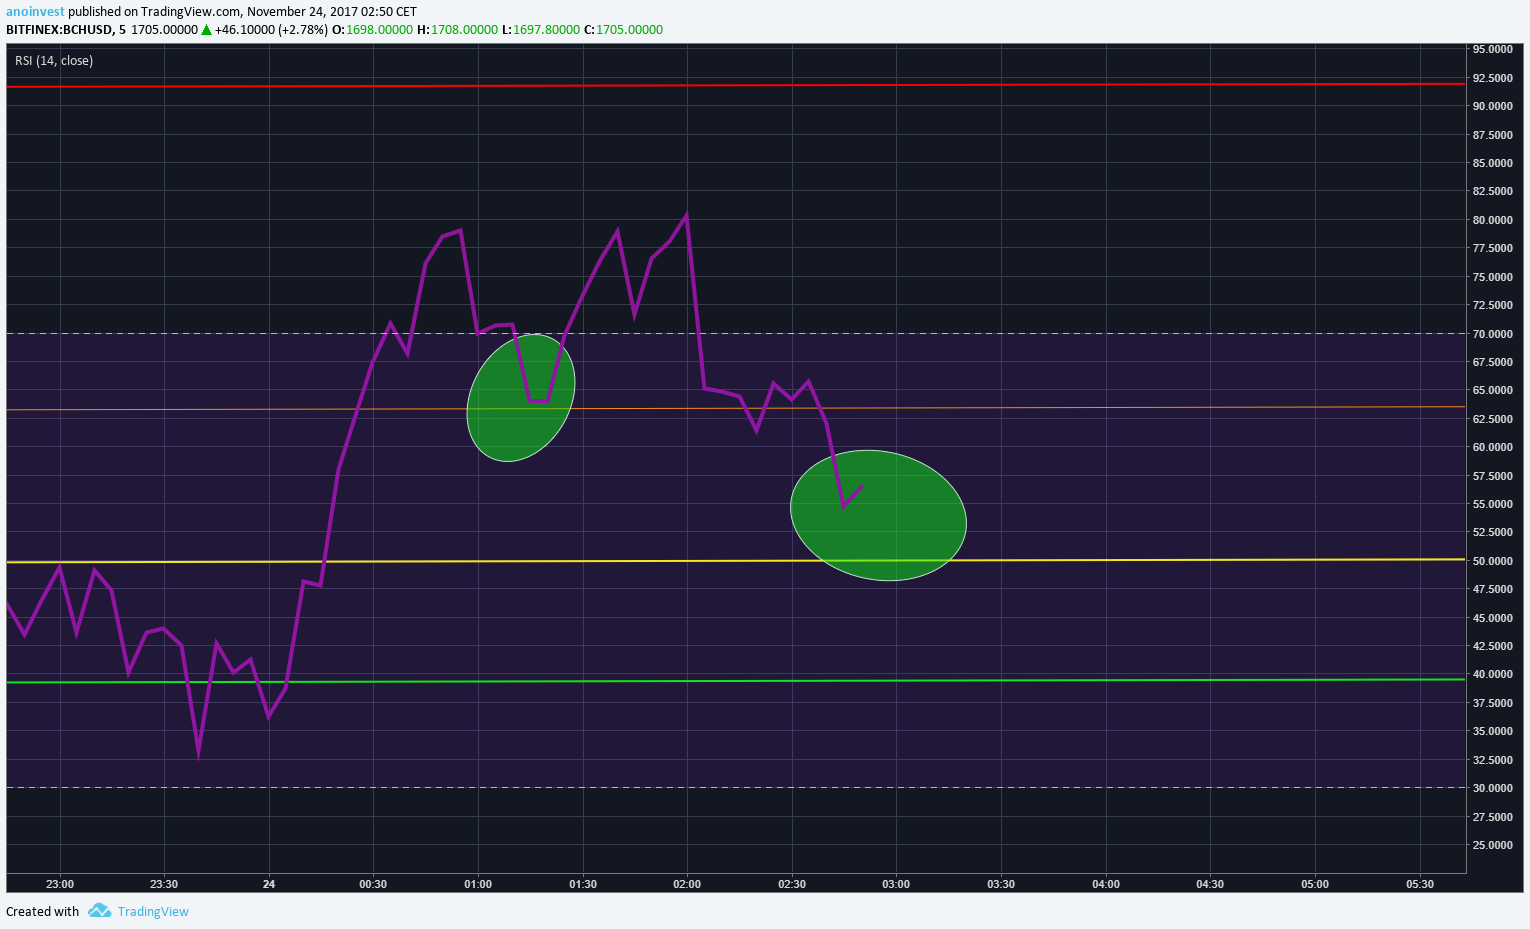Viewport: 1530px width, 929px height.
Task: Click the 65.0000 scale label
Action: pos(1492,390)
